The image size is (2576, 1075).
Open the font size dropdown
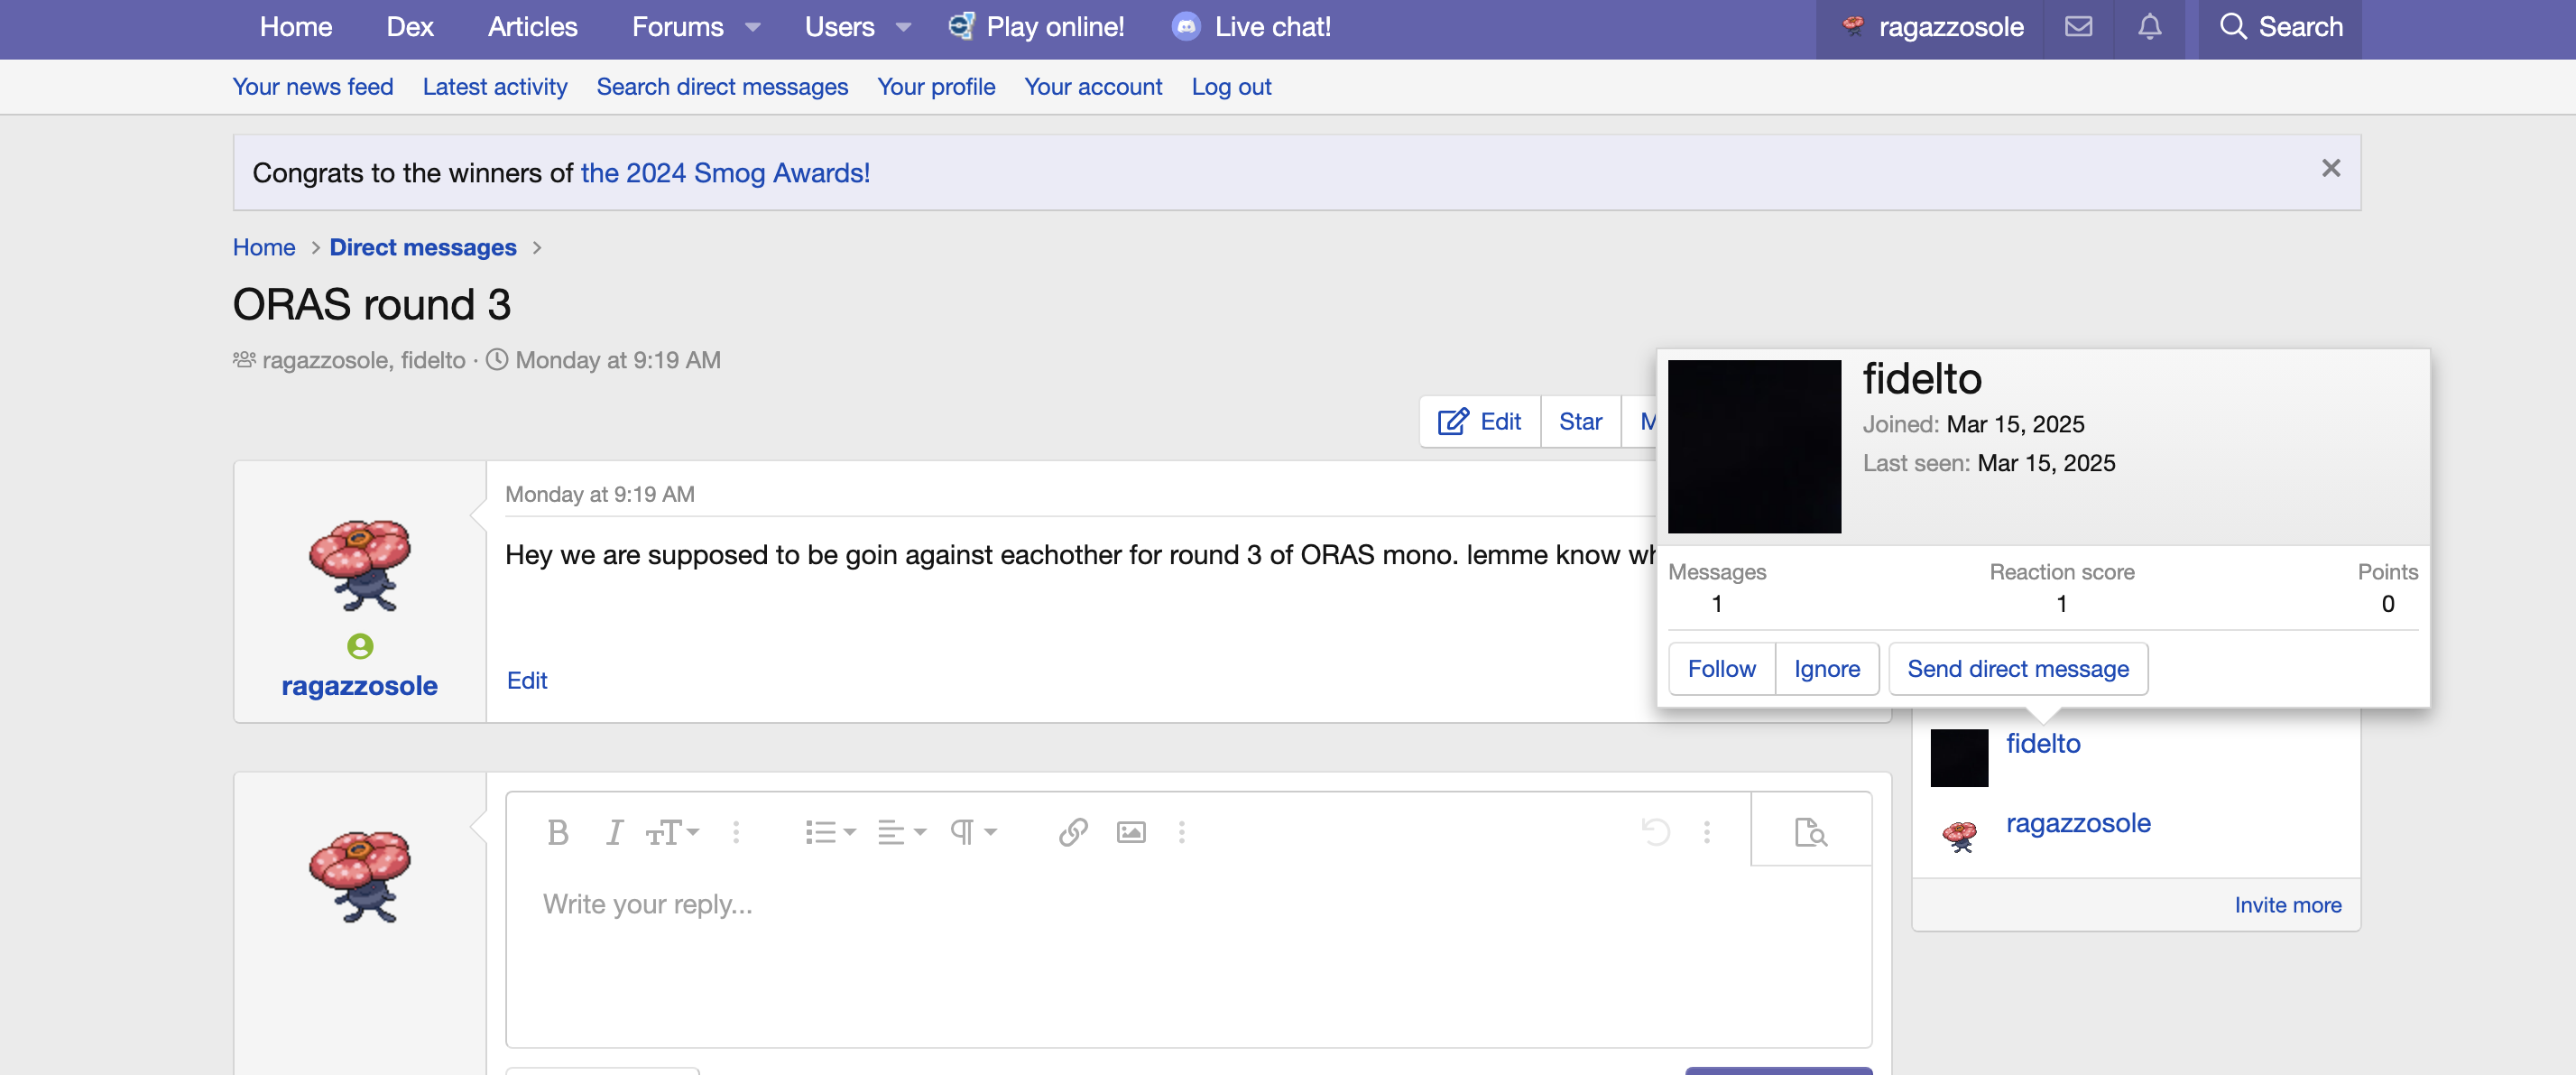pos(672,832)
